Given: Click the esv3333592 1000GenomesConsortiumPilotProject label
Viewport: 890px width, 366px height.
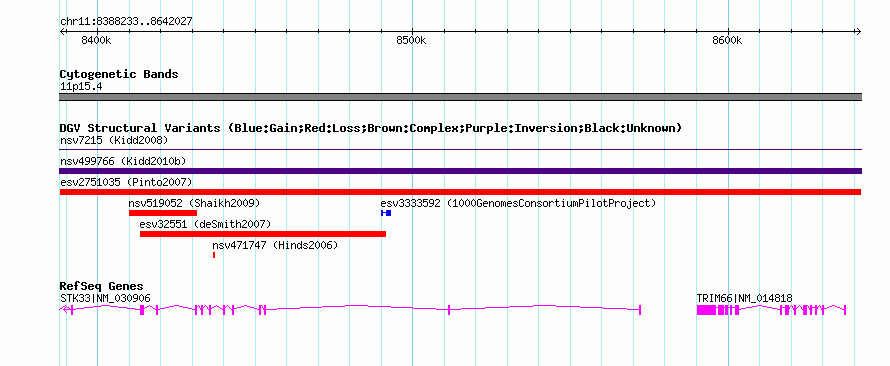Looking at the screenshot, I should [518, 203].
